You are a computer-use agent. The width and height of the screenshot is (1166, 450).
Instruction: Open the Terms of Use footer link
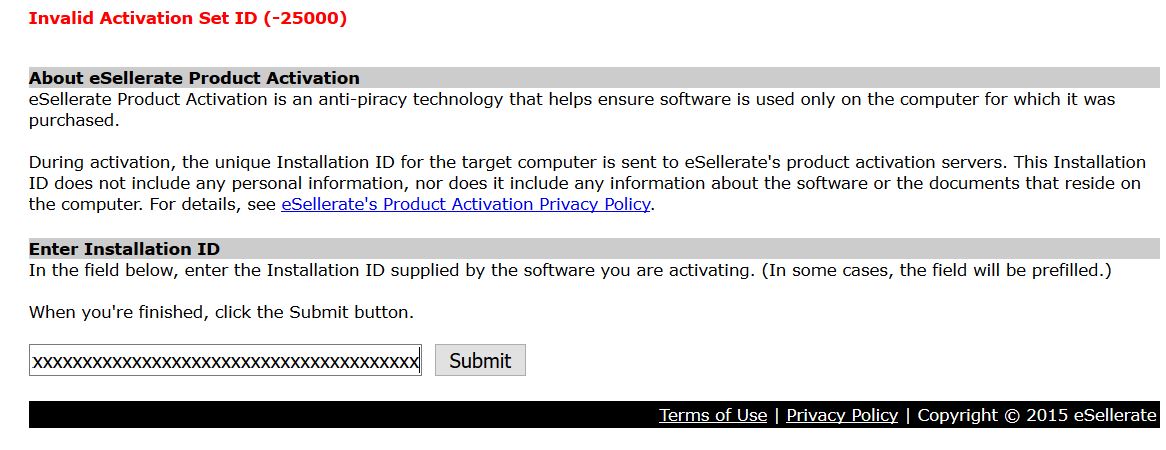click(712, 415)
